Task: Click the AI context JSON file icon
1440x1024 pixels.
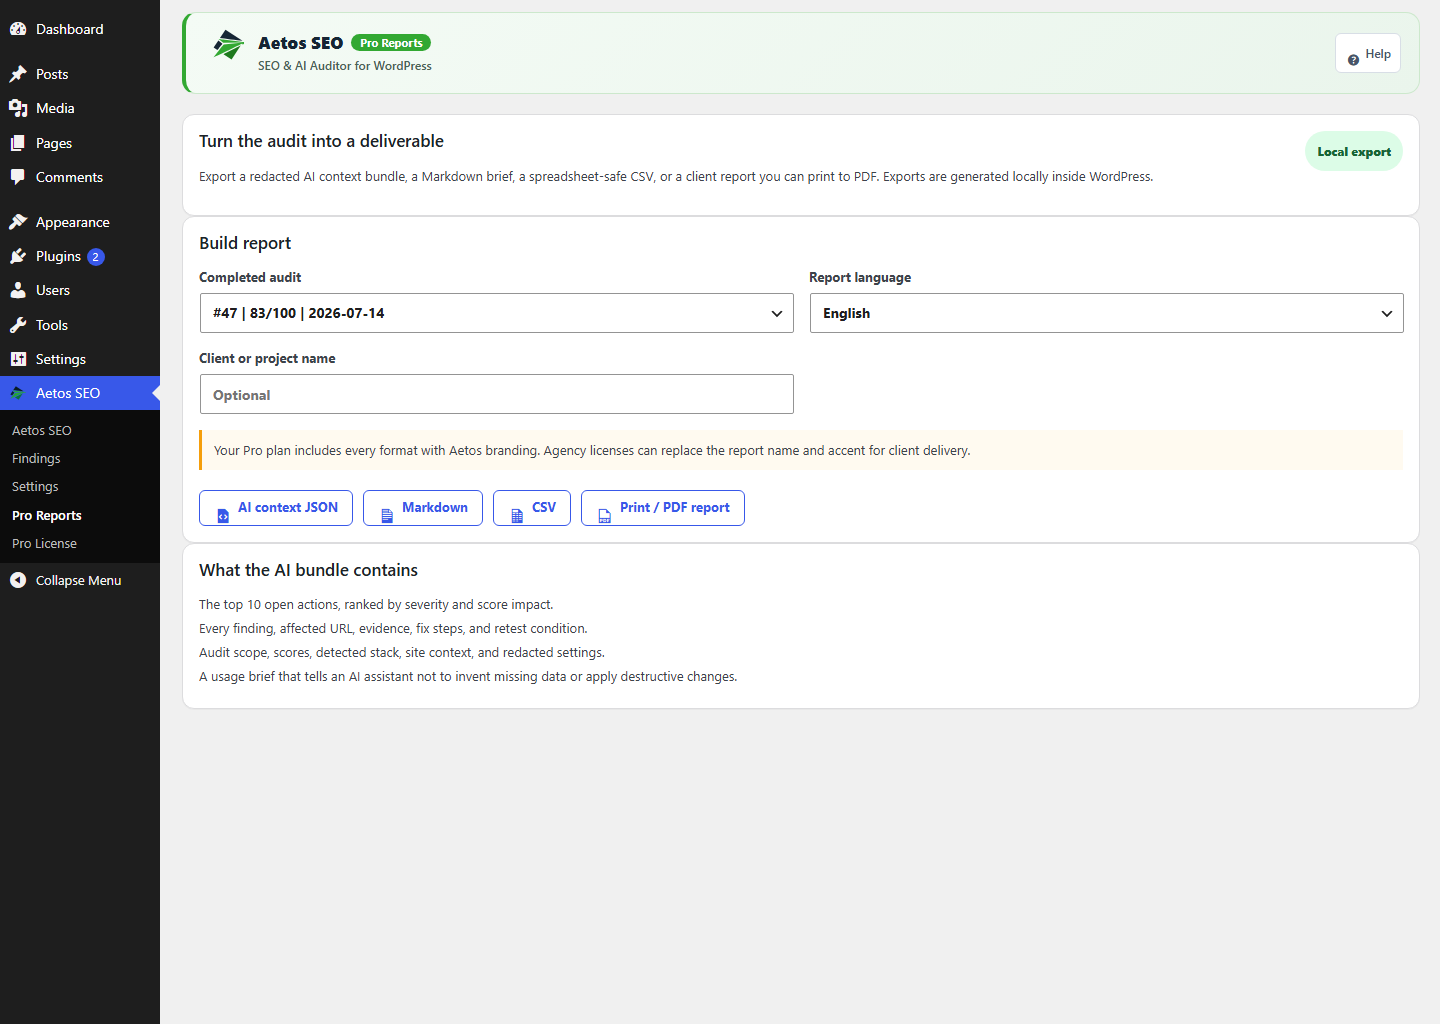Action: (223, 516)
